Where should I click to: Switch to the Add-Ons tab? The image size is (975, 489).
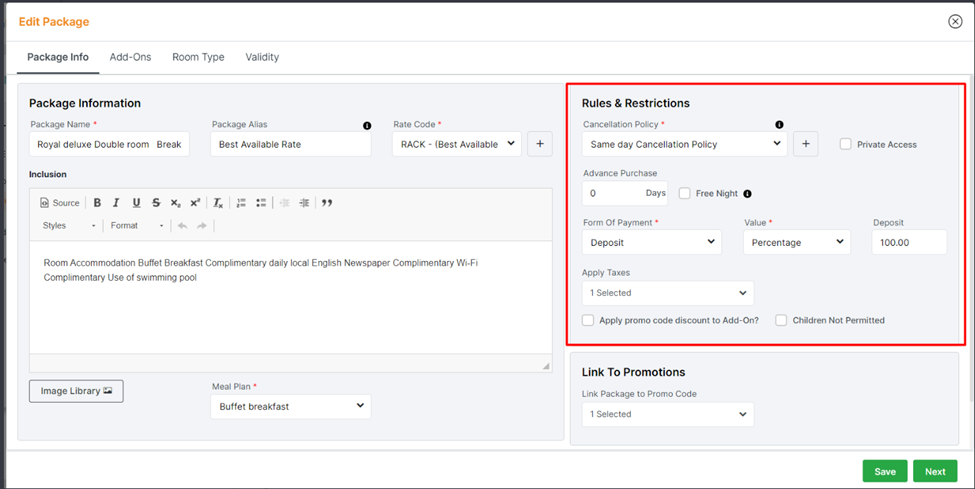130,57
